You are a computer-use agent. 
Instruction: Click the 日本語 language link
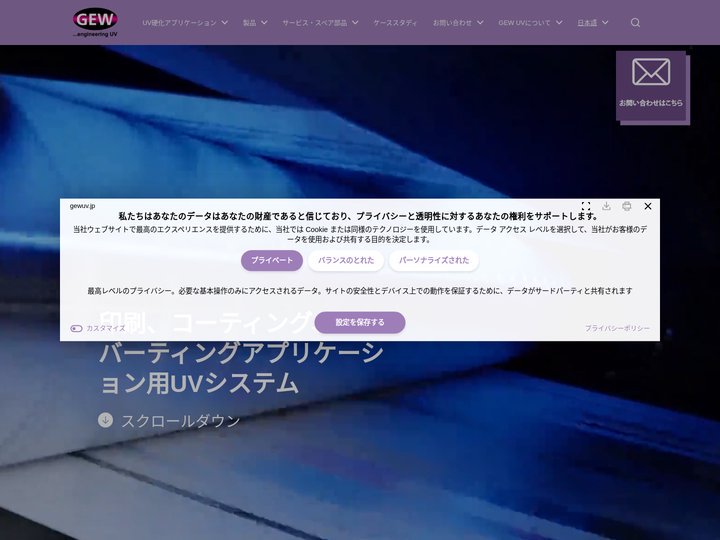tap(587, 22)
